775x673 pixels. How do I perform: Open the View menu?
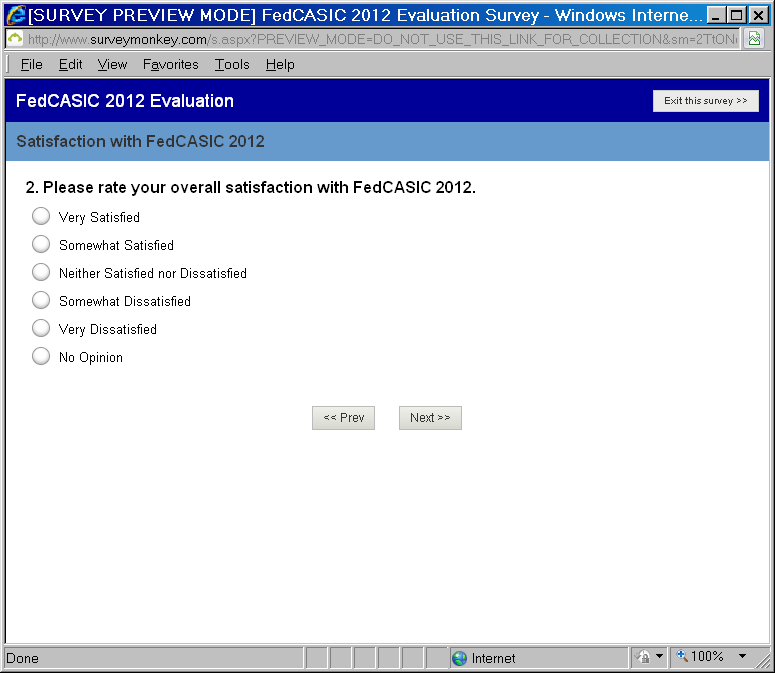(112, 65)
